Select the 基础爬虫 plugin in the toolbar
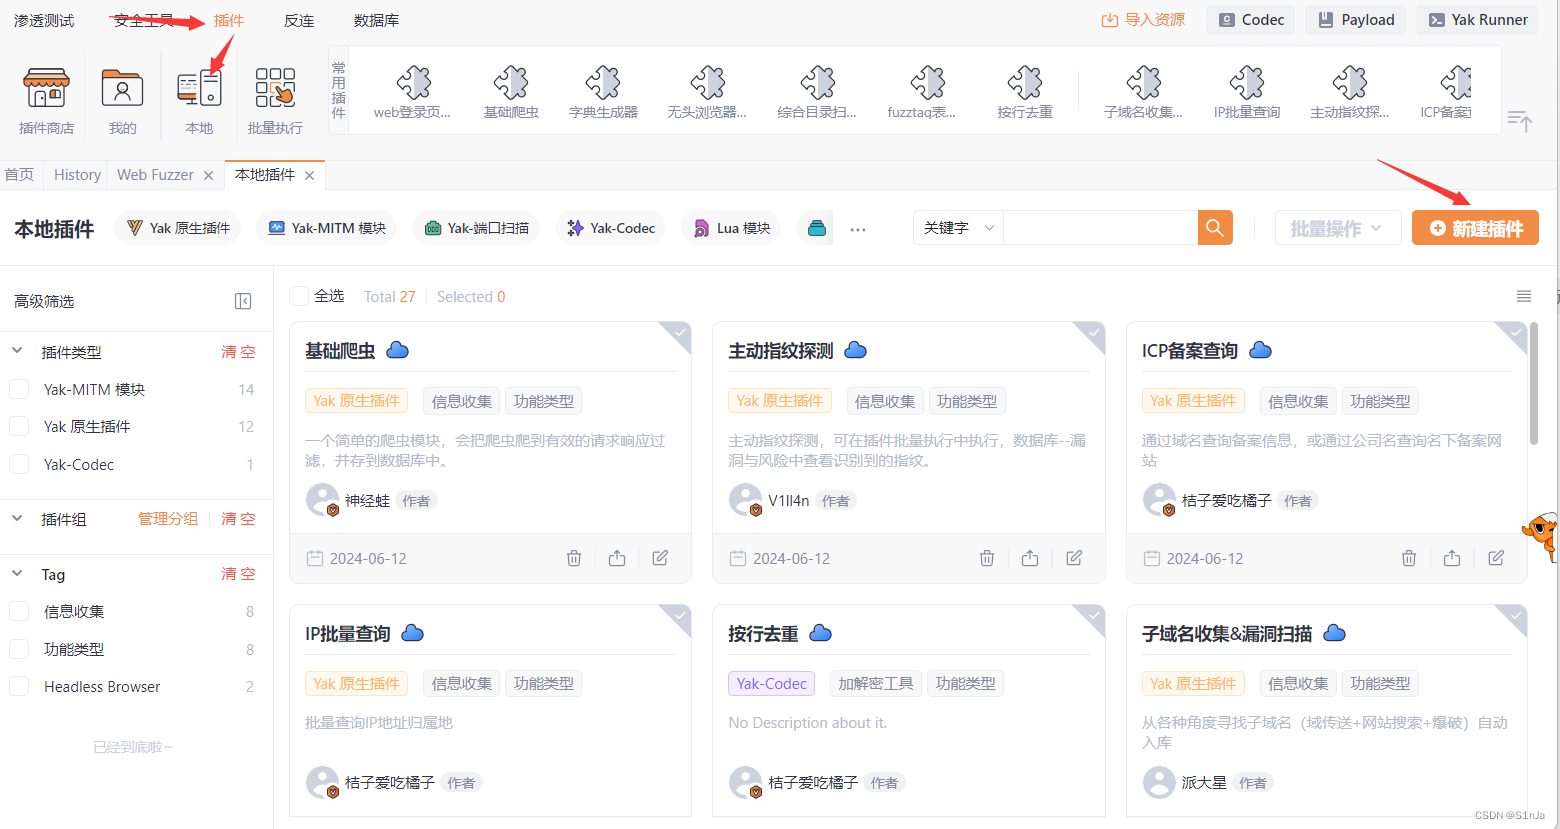Screen dimensions: 1560x829 [510, 88]
